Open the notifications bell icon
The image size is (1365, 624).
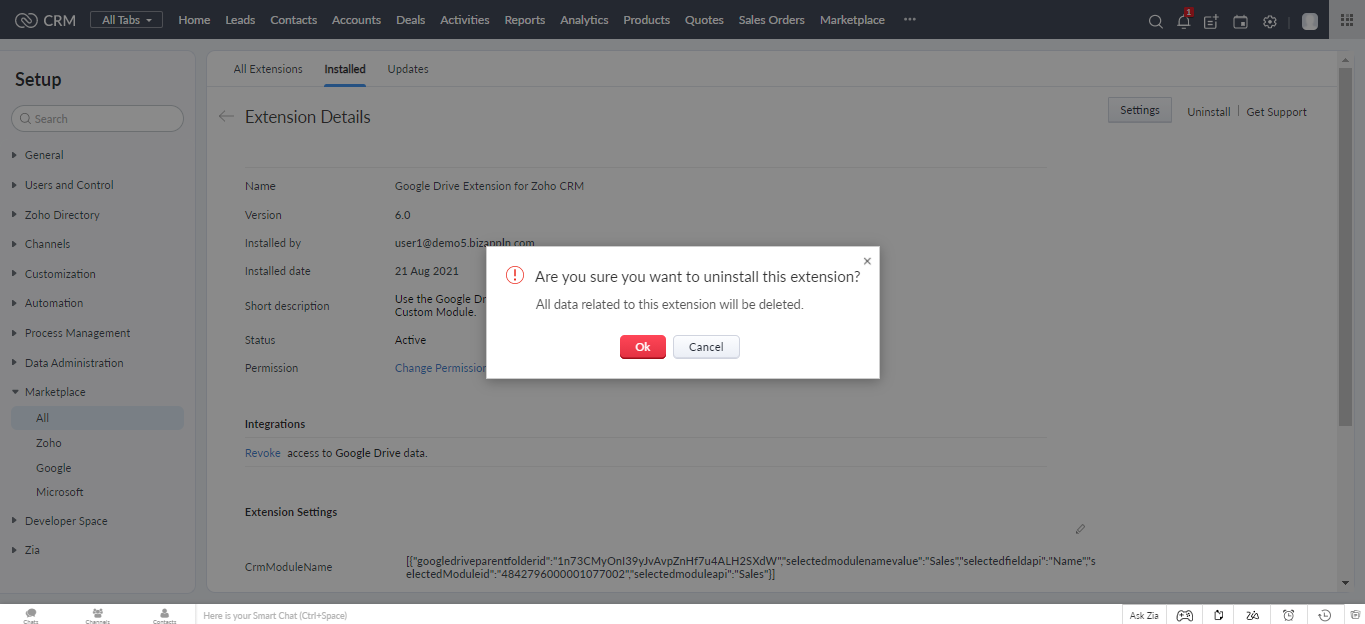tap(1184, 21)
